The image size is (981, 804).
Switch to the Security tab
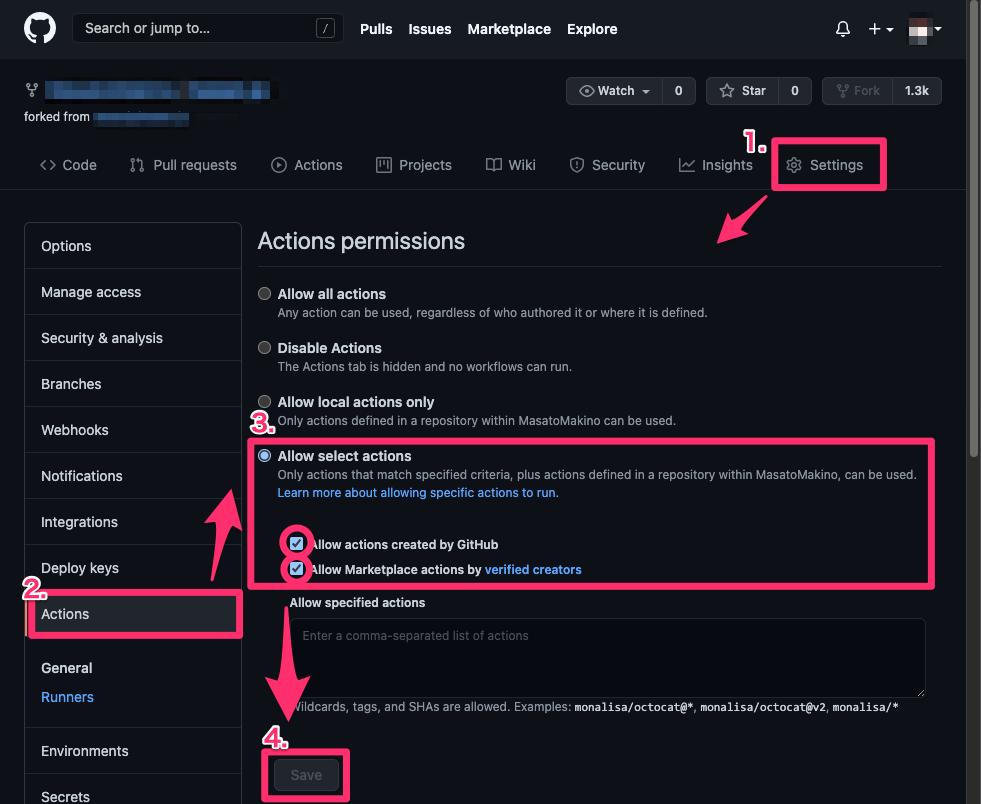[x=607, y=165]
